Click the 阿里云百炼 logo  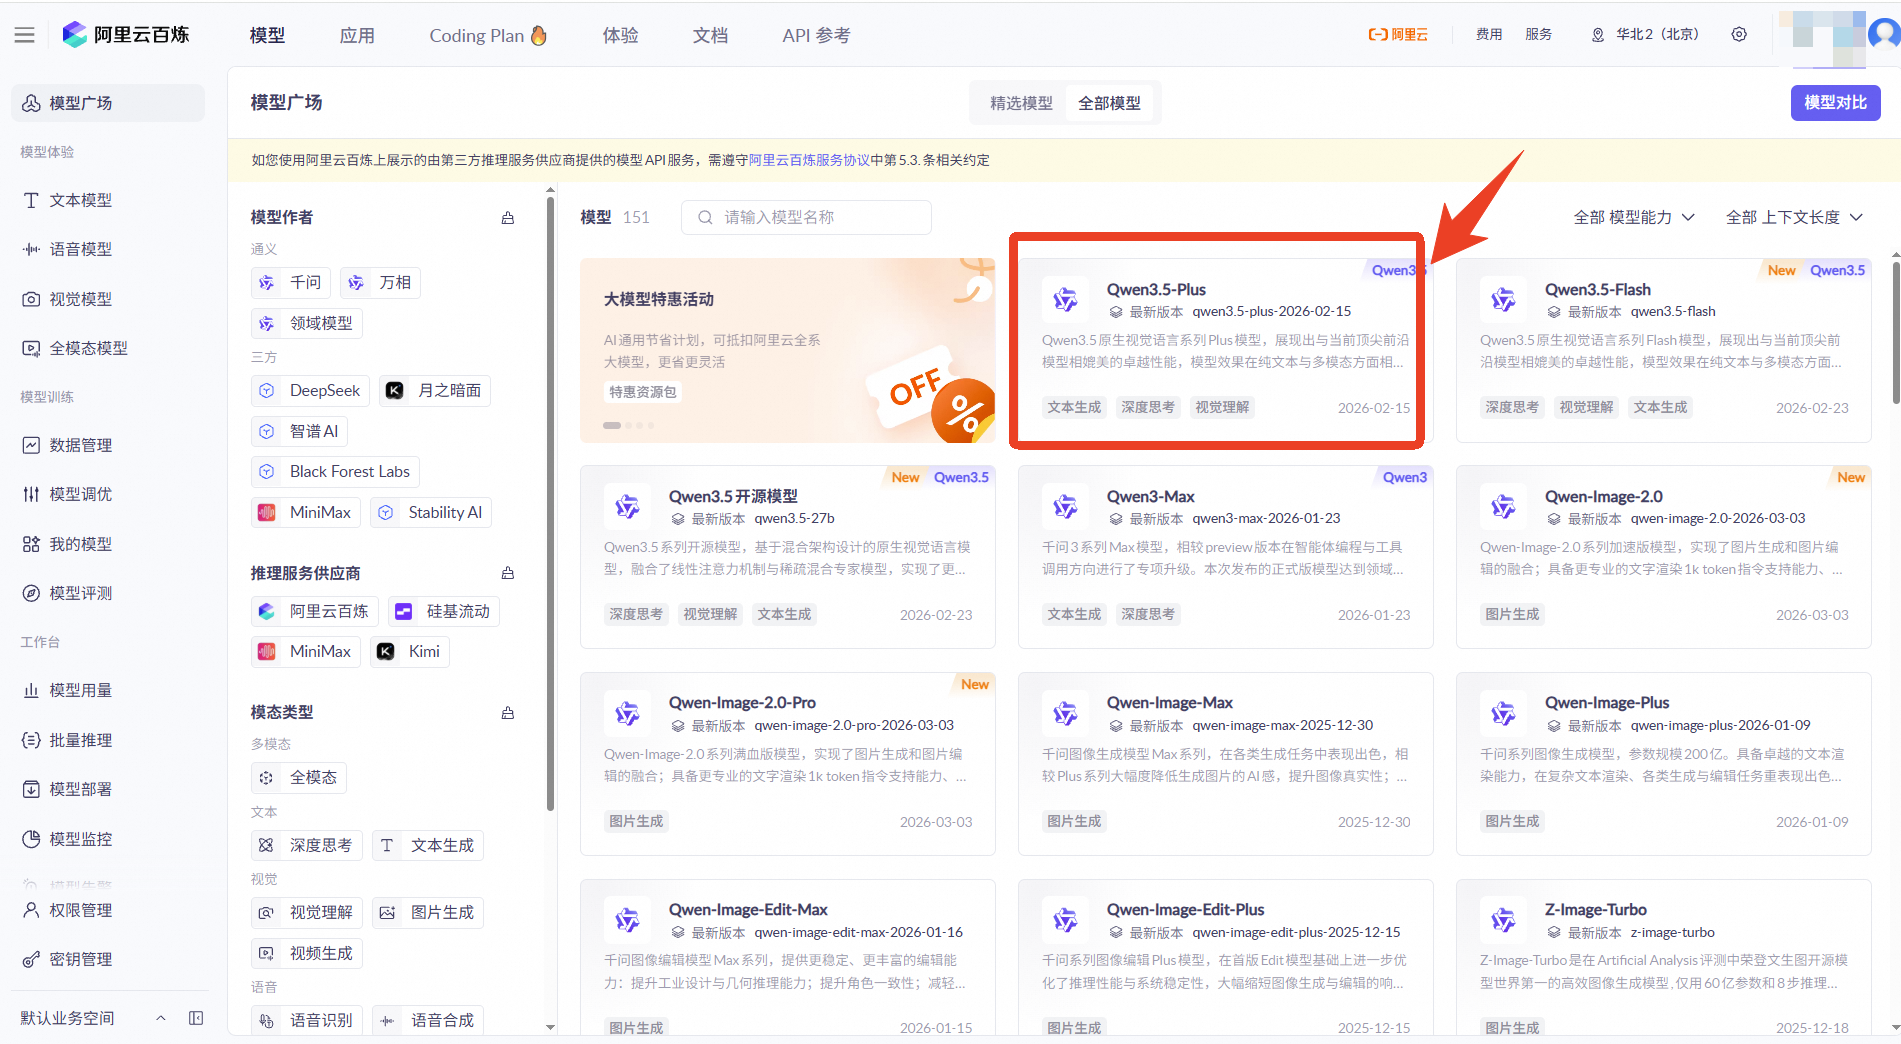126,35
